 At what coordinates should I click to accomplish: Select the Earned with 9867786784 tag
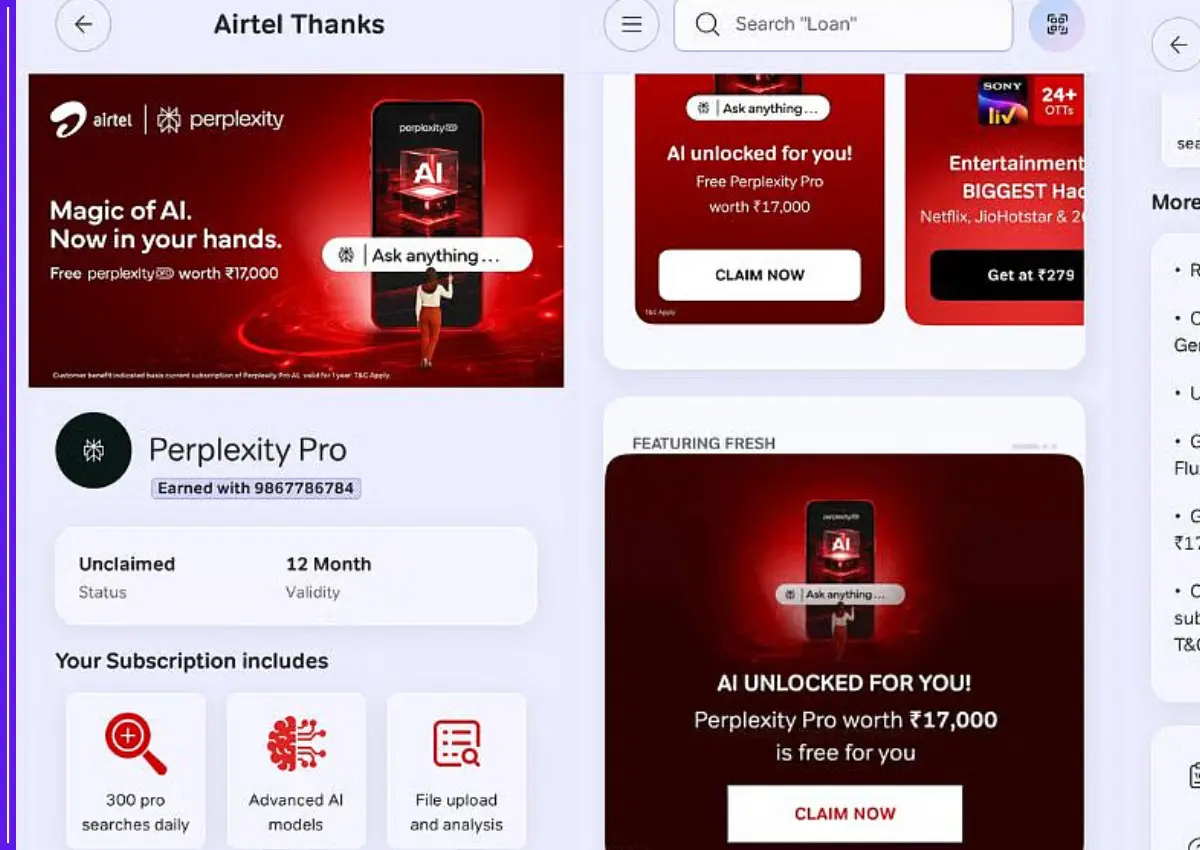256,488
